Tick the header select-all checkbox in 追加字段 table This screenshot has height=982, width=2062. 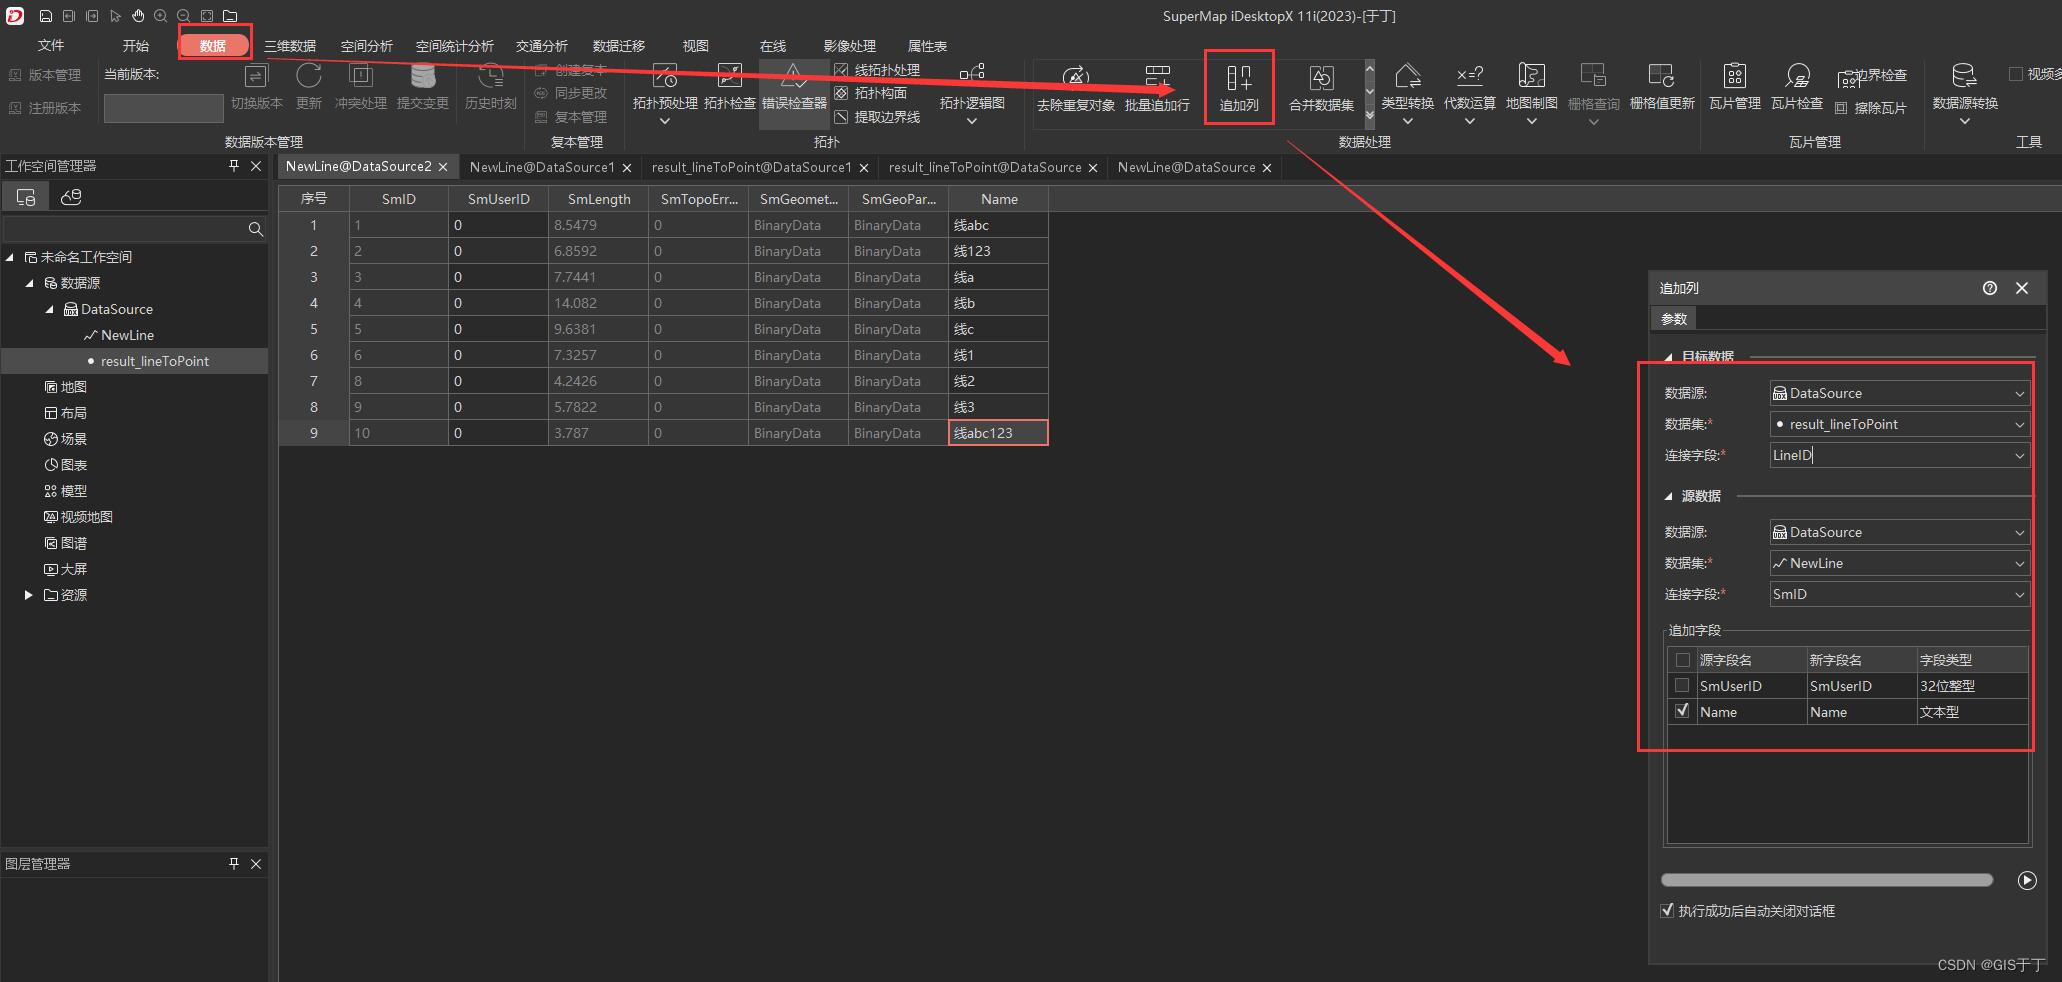pos(1683,660)
